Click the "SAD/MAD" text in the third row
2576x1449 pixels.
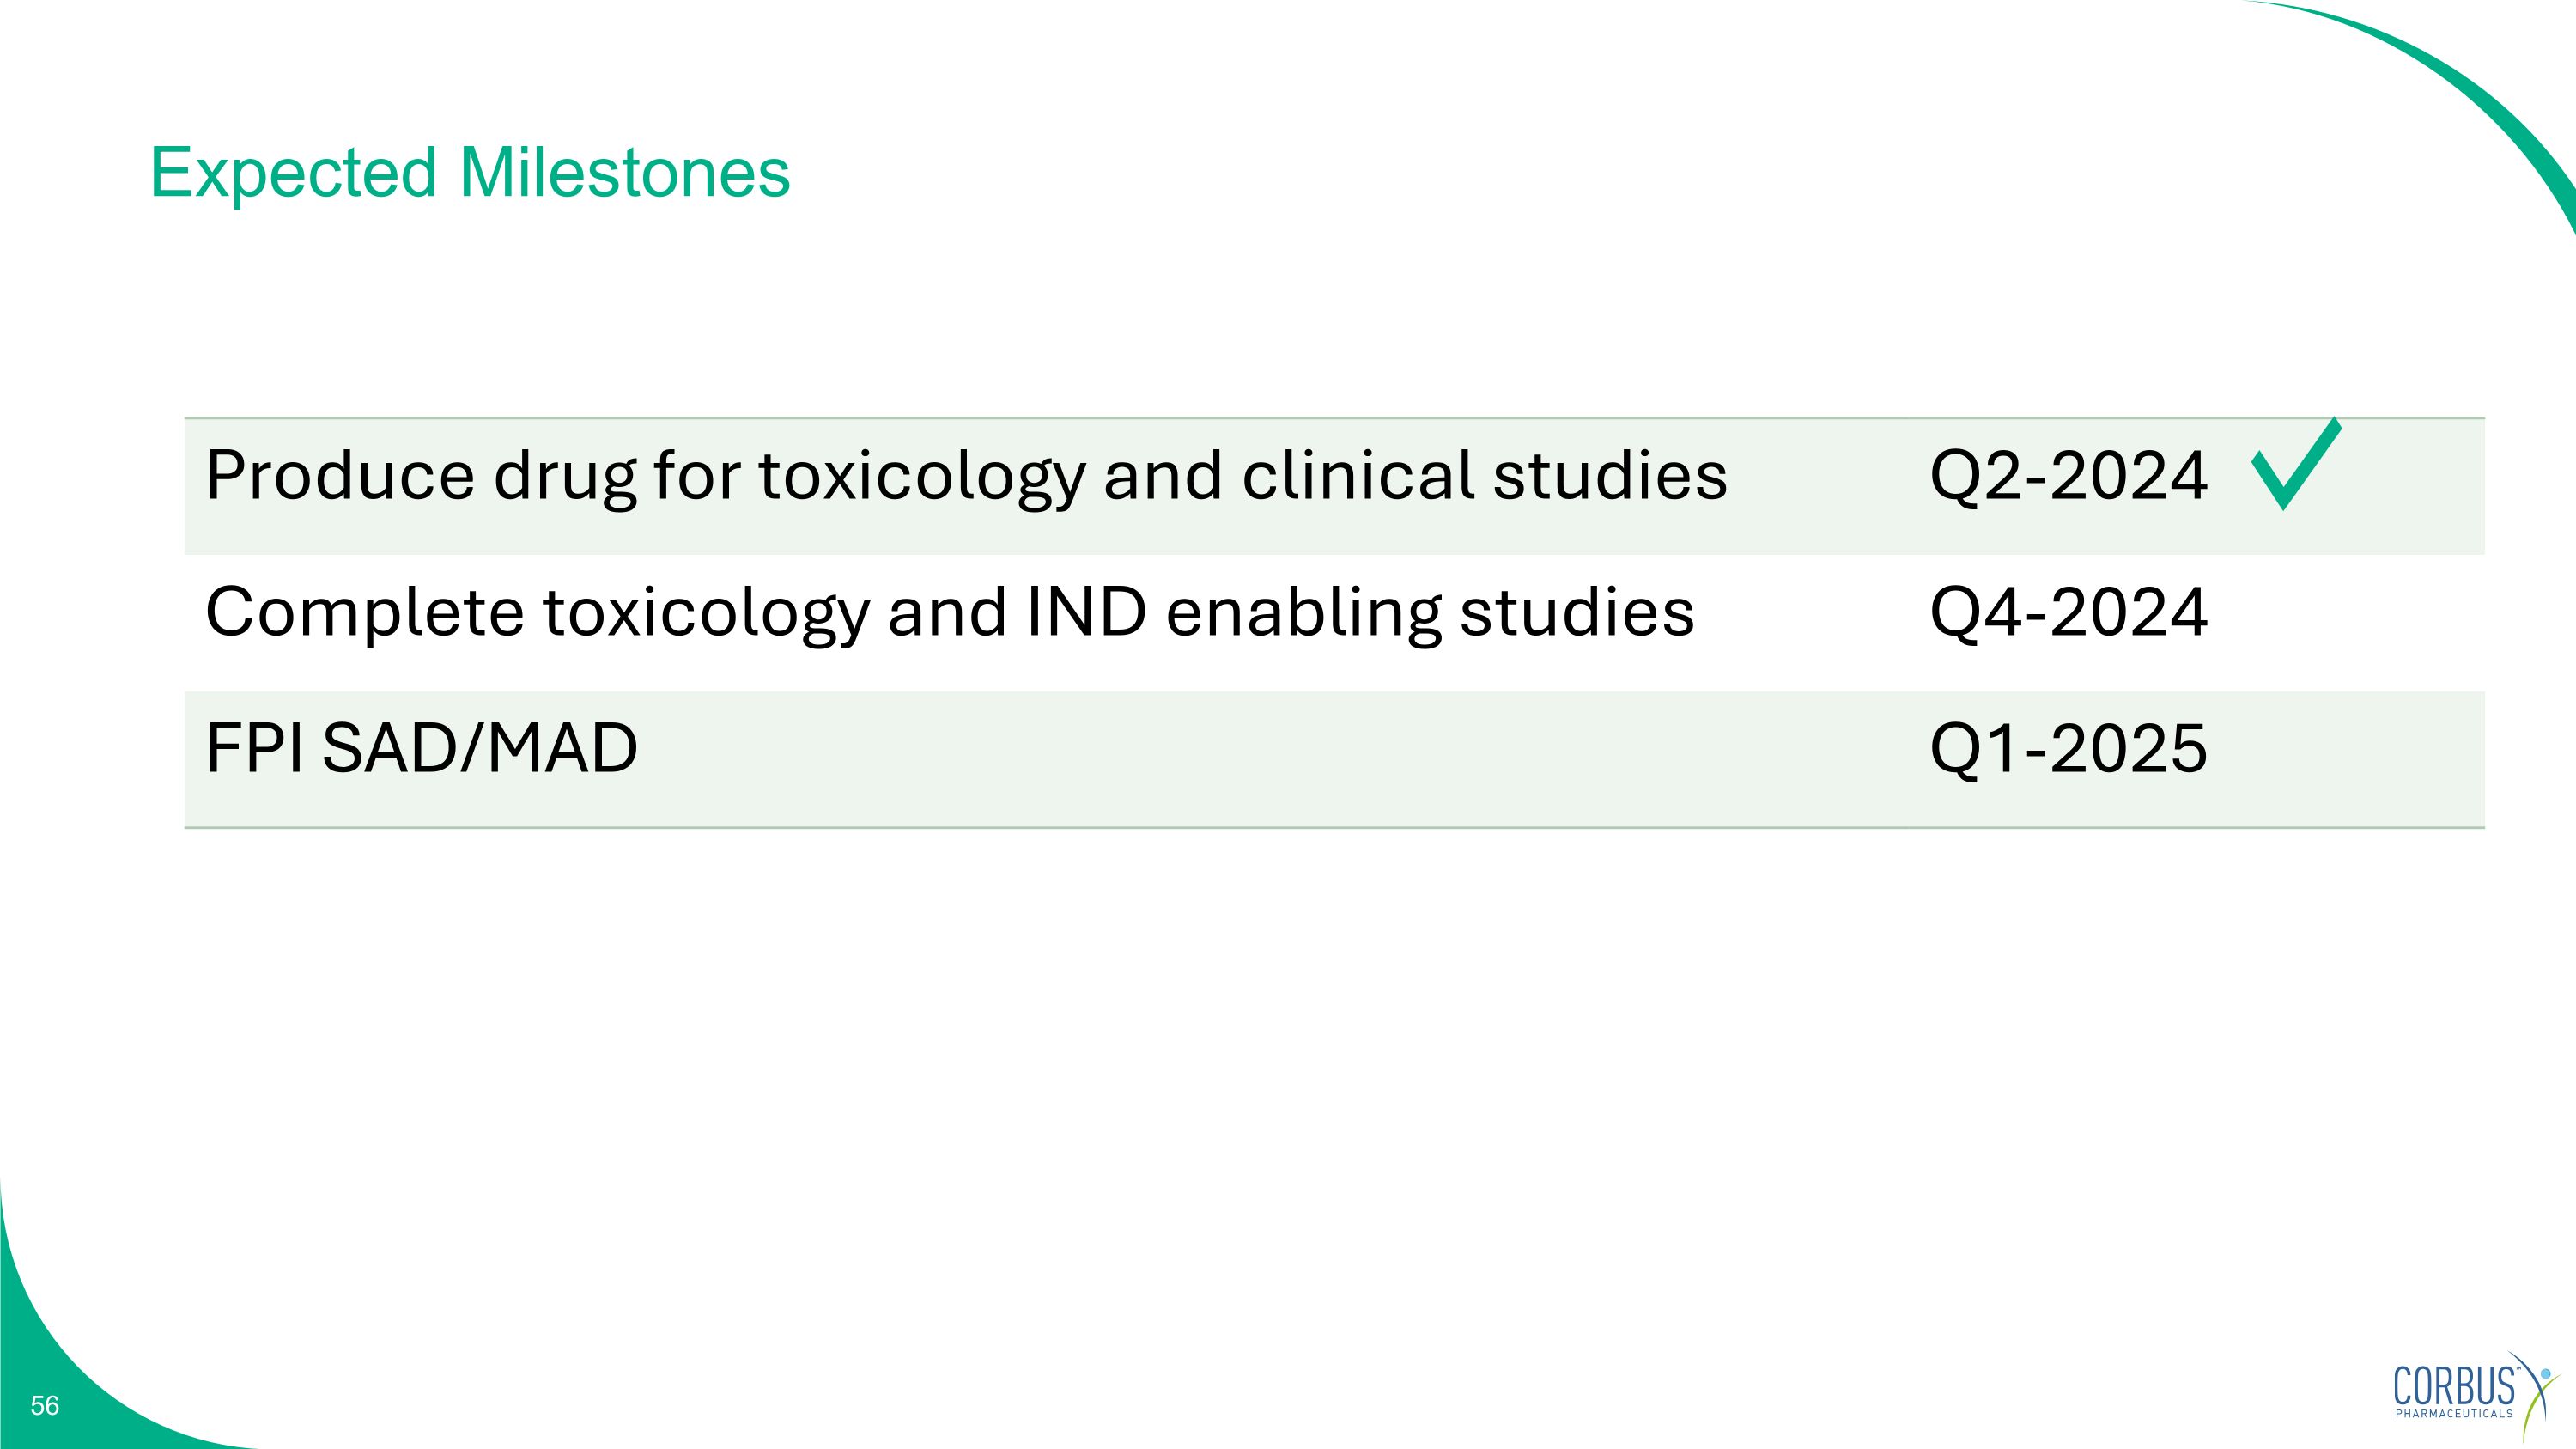click(x=480, y=748)
